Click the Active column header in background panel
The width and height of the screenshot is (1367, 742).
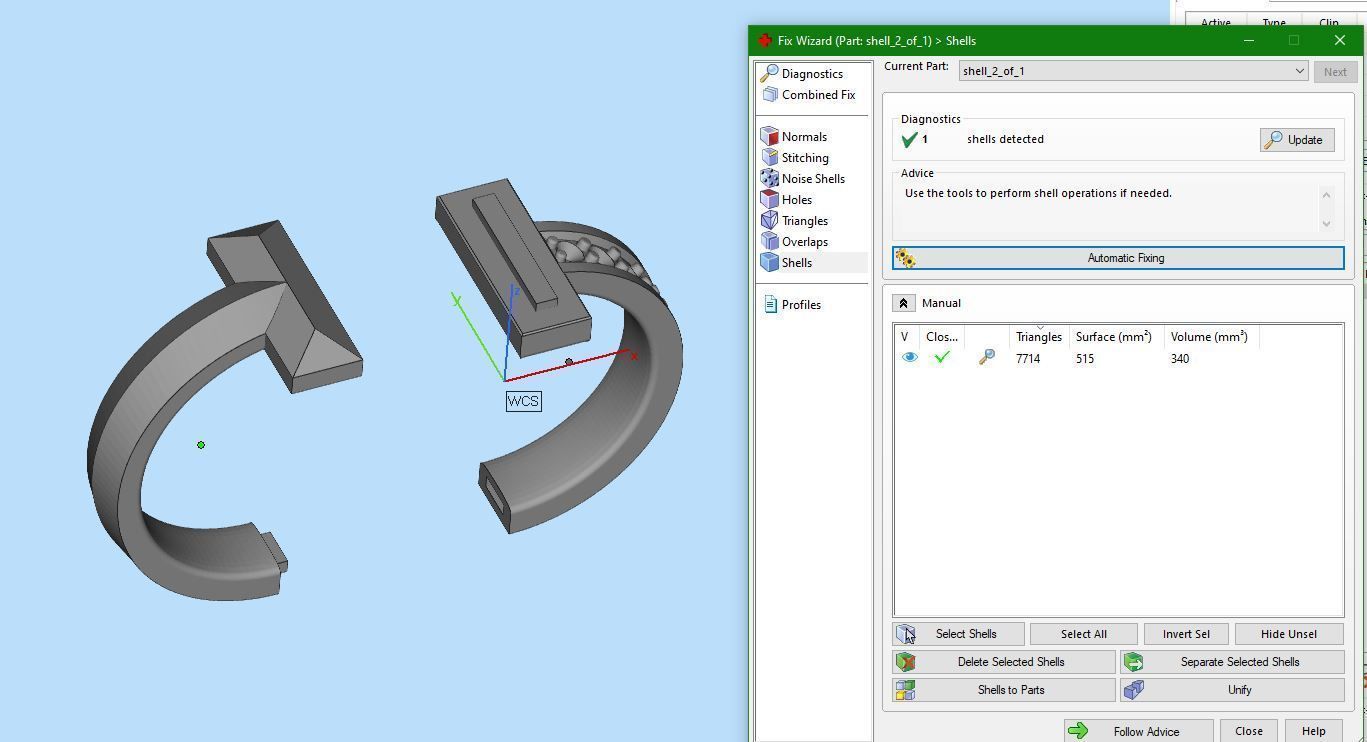(1215, 23)
